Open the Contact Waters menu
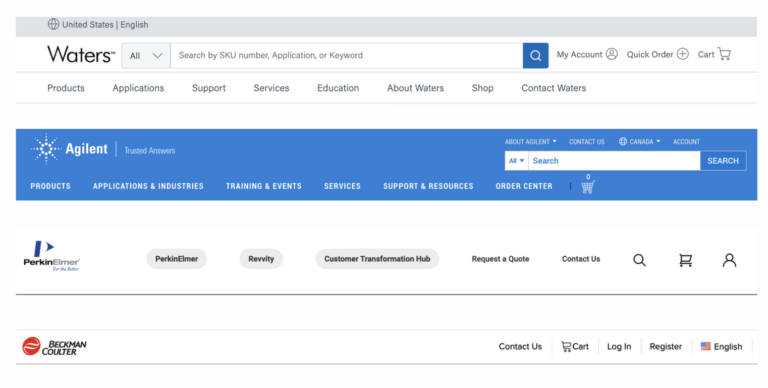Image resolution: width=768 pixels, height=388 pixels. pyautogui.click(x=553, y=88)
